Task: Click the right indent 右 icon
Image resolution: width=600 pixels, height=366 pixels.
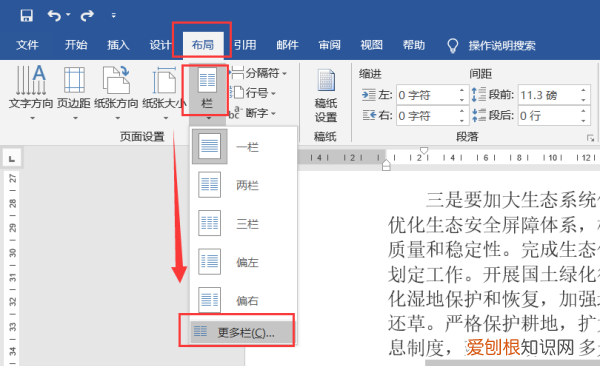Action: 369,115
